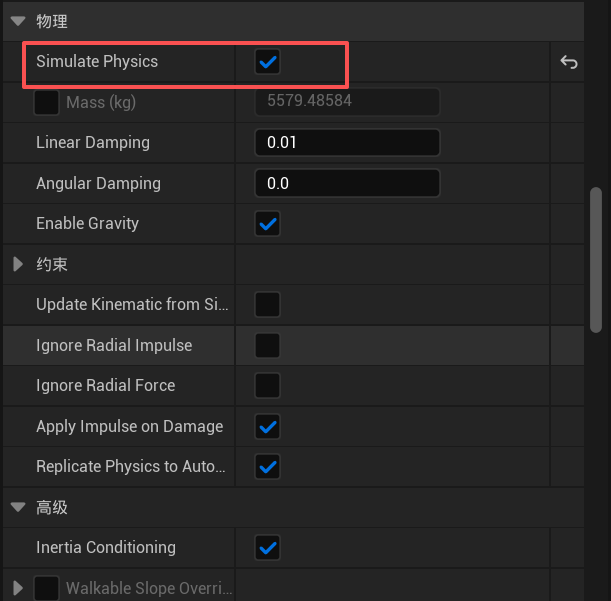Collapse the 物理 section
Viewport: 611px width, 601px height.
18,21
